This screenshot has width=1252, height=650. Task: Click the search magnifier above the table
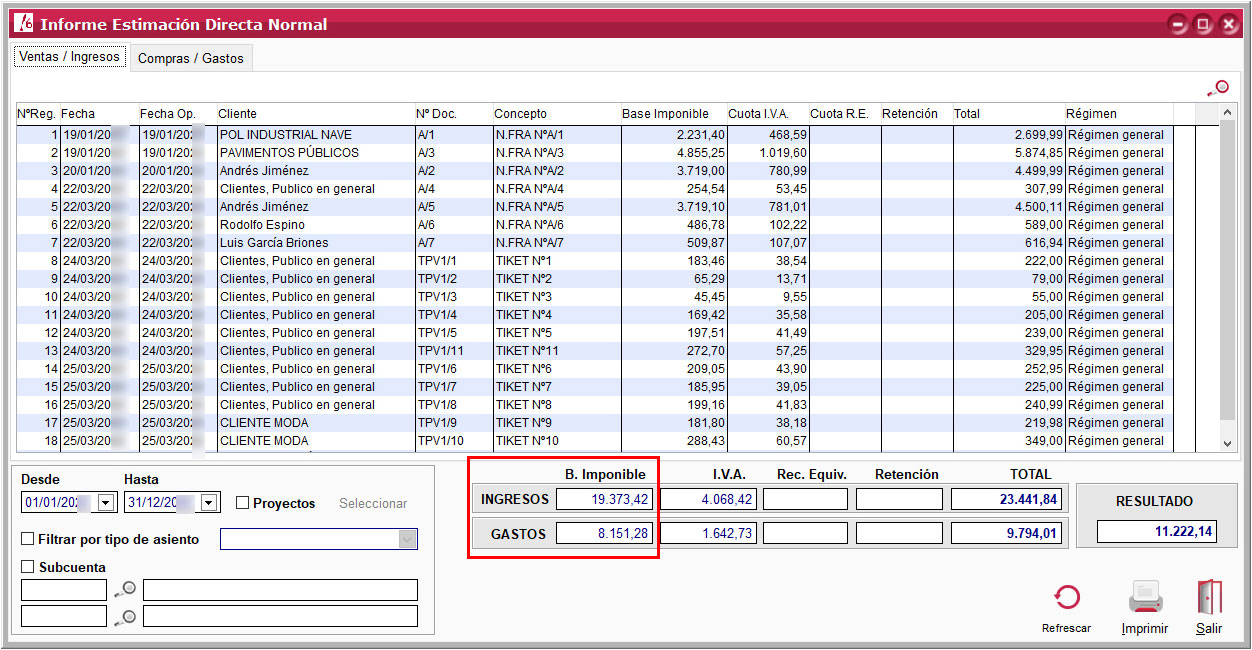click(1218, 88)
